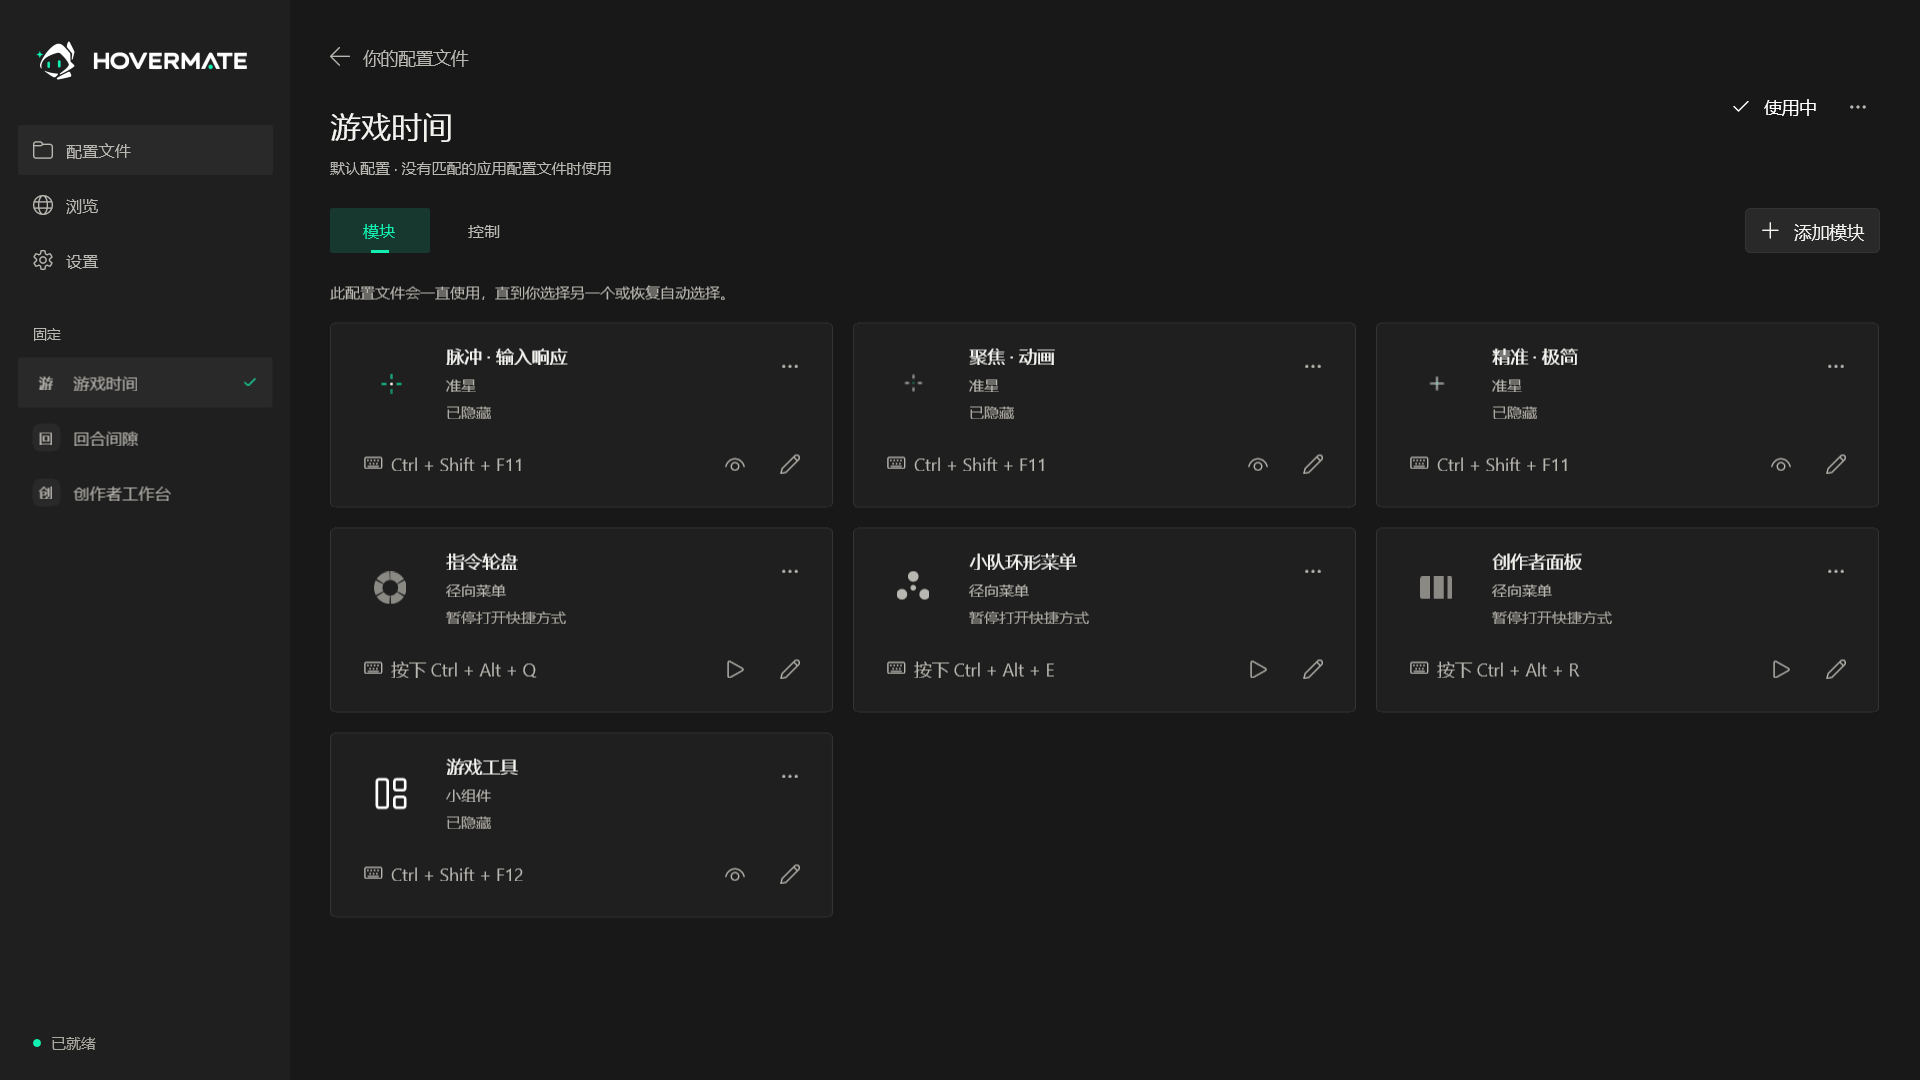Open more options for 聚焦 · 动画 card
This screenshot has height=1080, width=1920.
(1313, 367)
